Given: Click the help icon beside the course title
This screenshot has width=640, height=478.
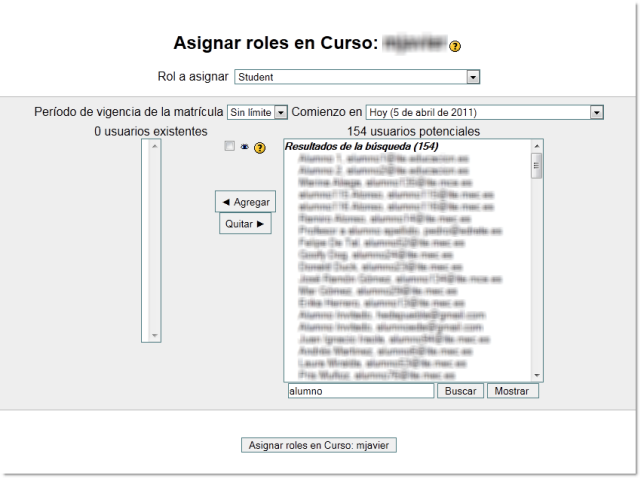Looking at the screenshot, I should (x=455, y=46).
